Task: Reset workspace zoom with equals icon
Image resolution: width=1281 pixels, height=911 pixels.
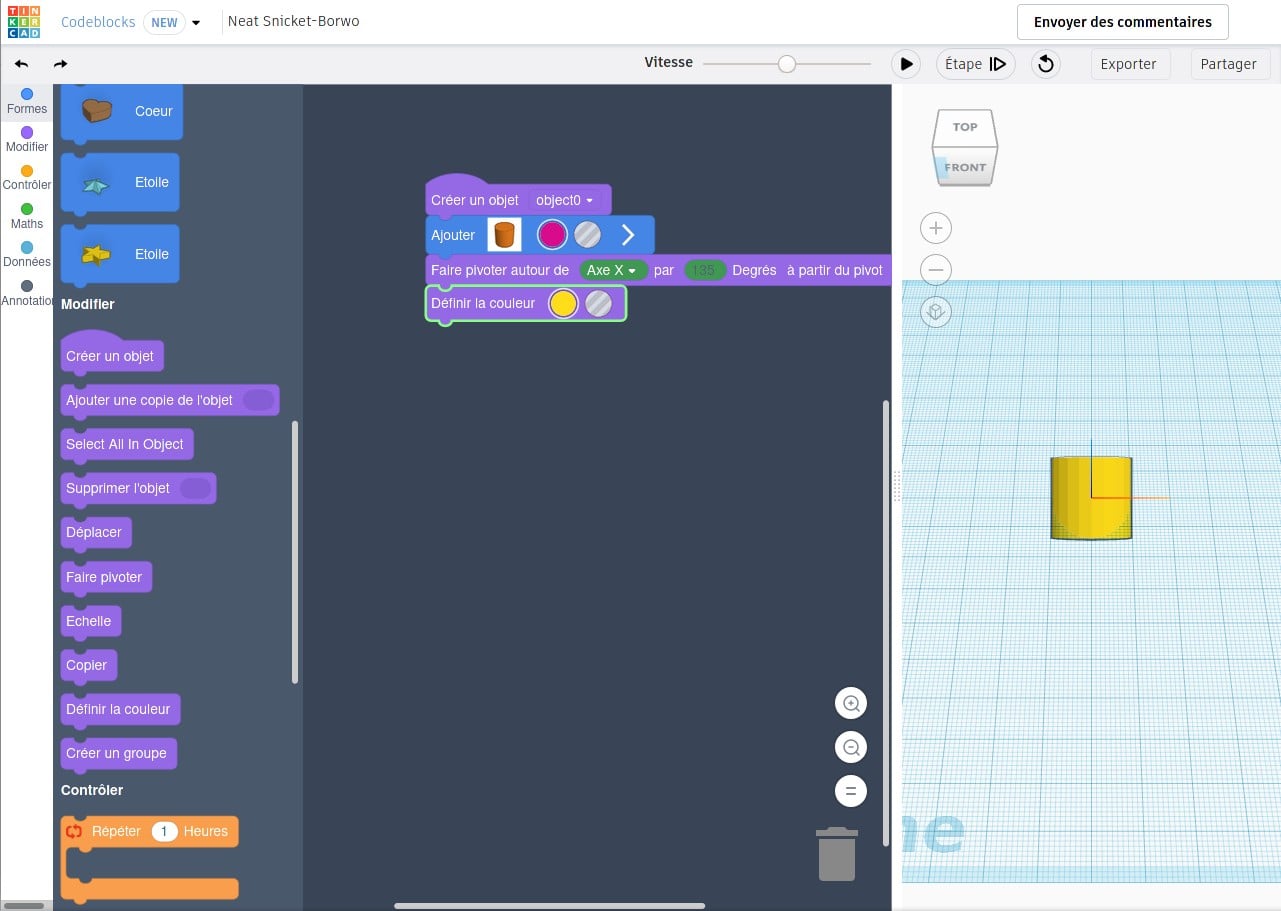Action: coord(851,791)
